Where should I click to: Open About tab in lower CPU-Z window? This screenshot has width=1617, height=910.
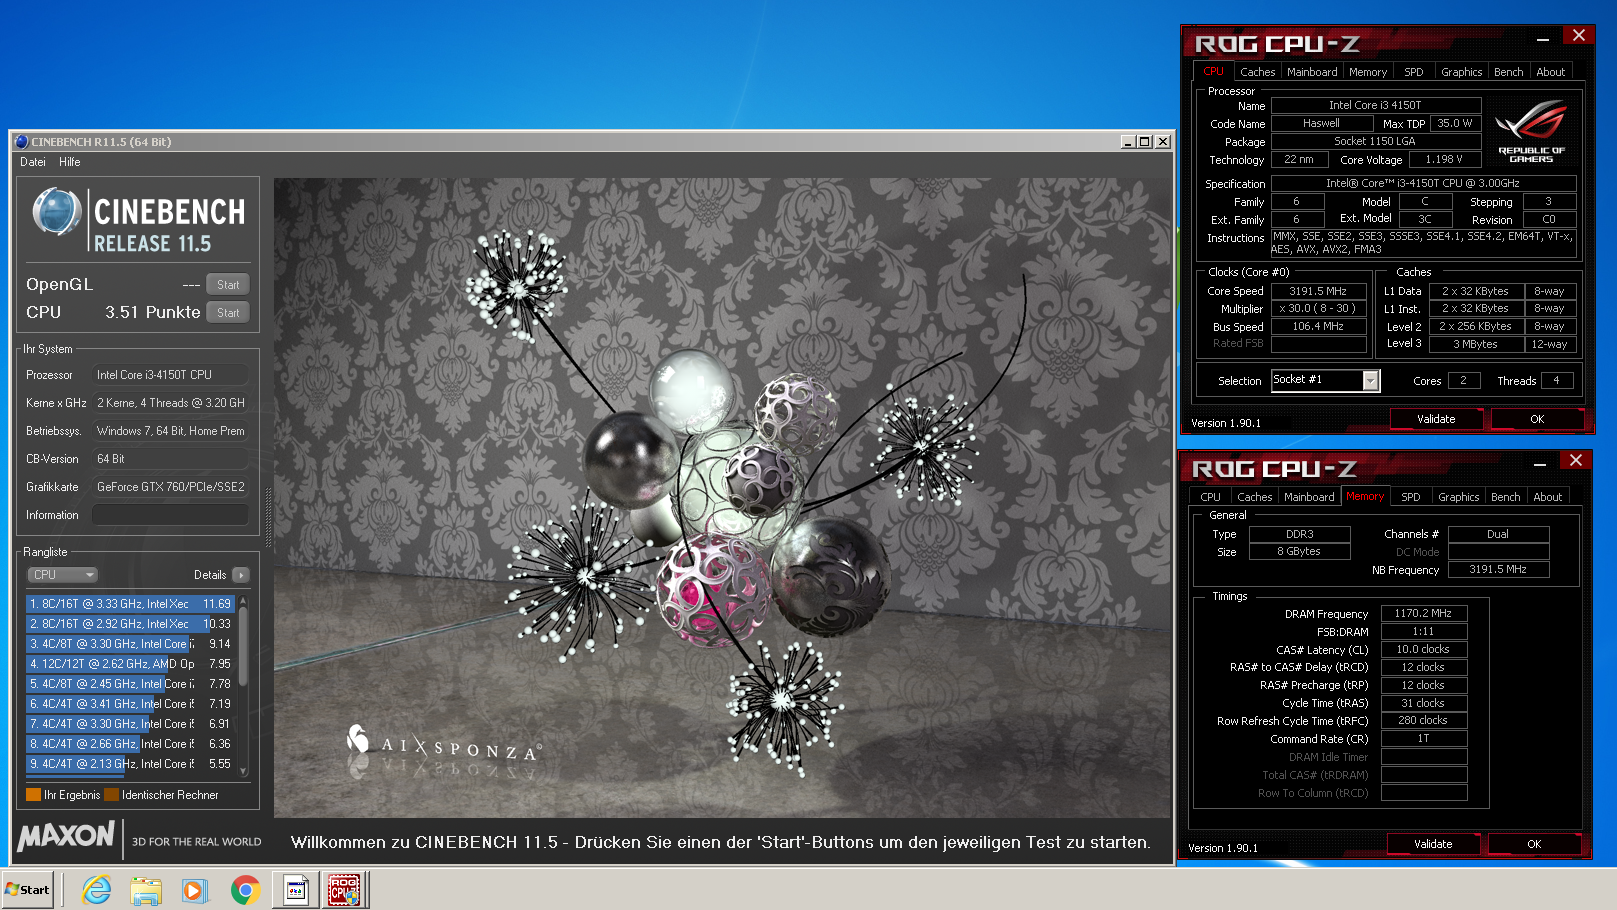point(1548,497)
